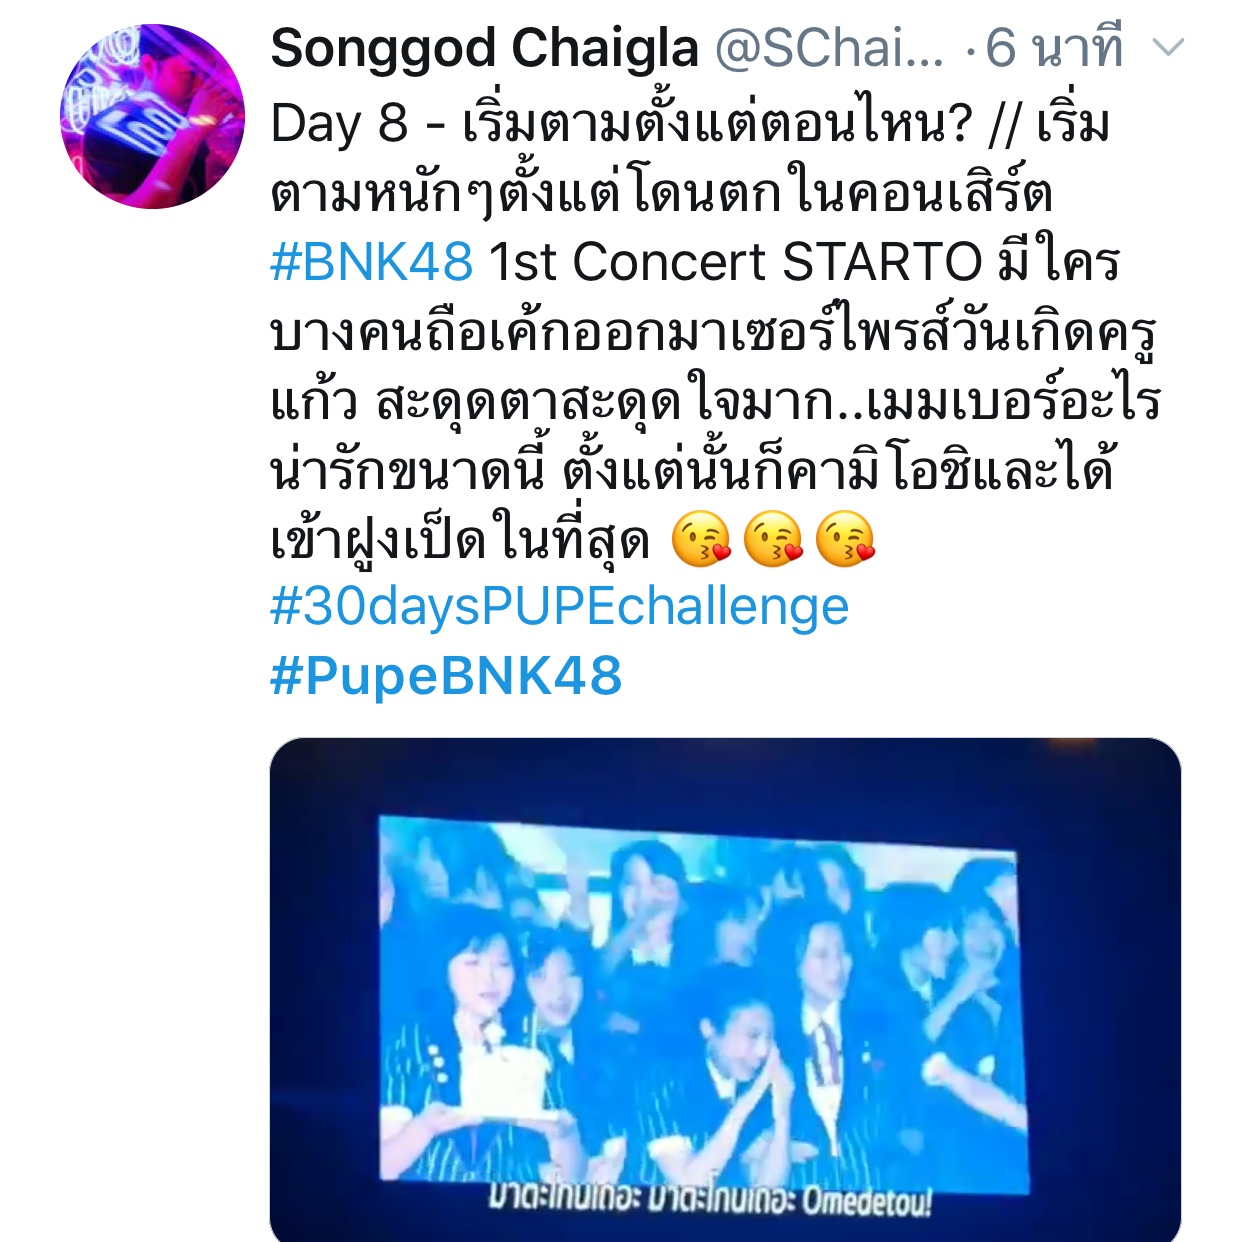Click the tweet line starting with น่ารักขนาดนี้
This screenshot has height=1242, width=1242.
point(692,470)
